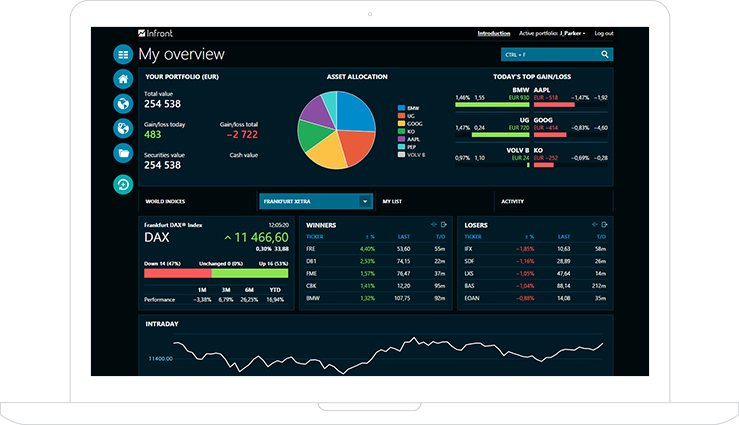This screenshot has width=739, height=425.
Task: Click the VOLV B white legend swatch
Action: 401,155
